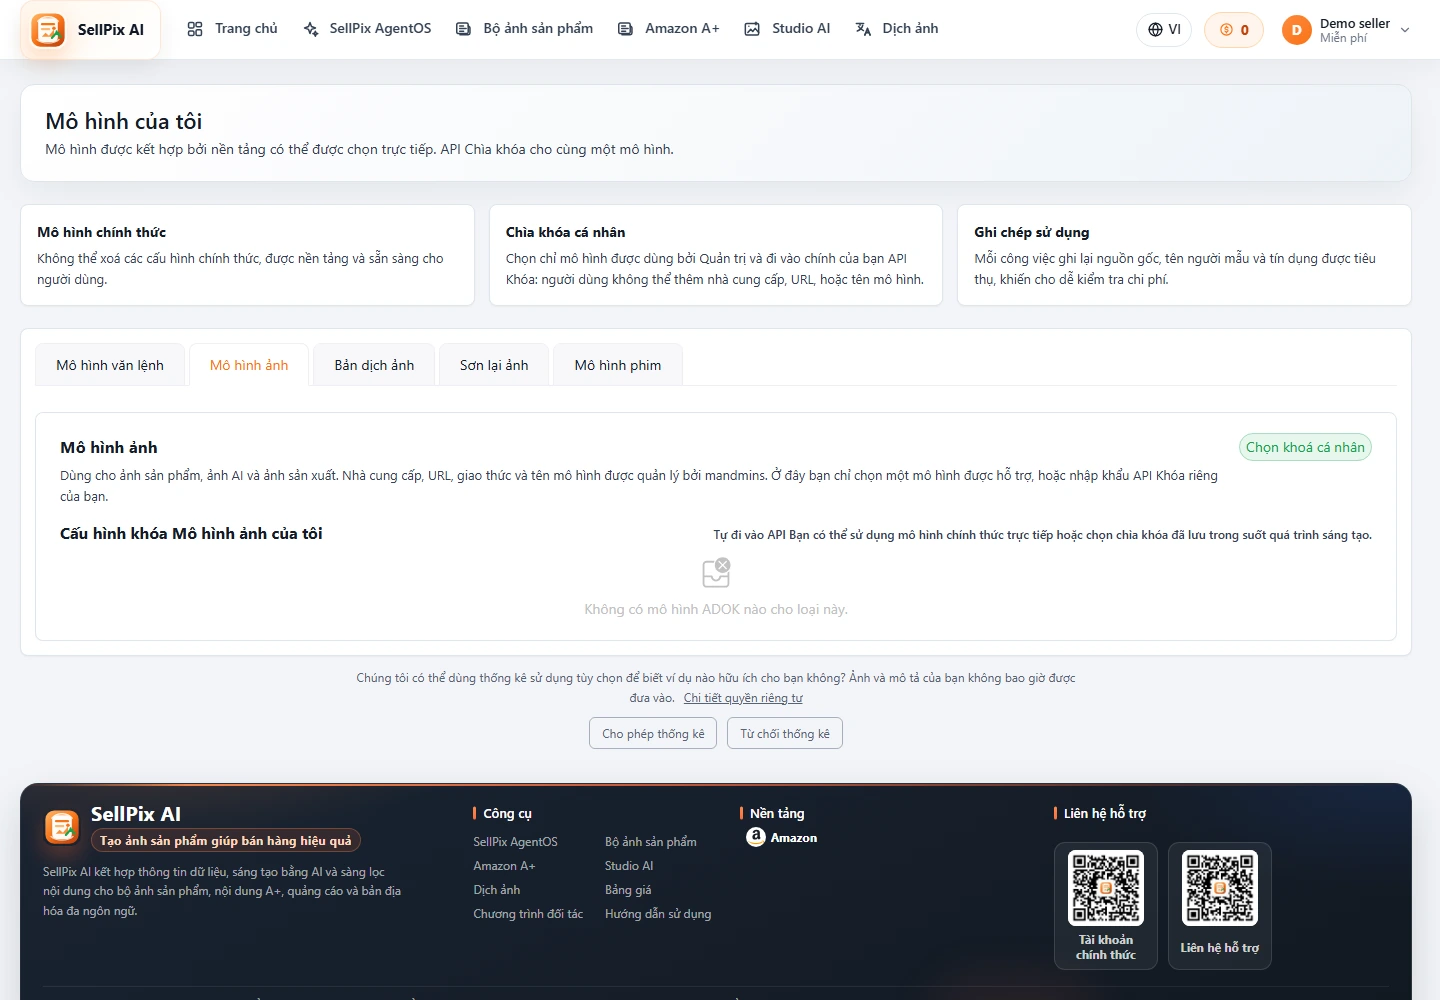Open Trang chủ in the top navigation

(232, 29)
